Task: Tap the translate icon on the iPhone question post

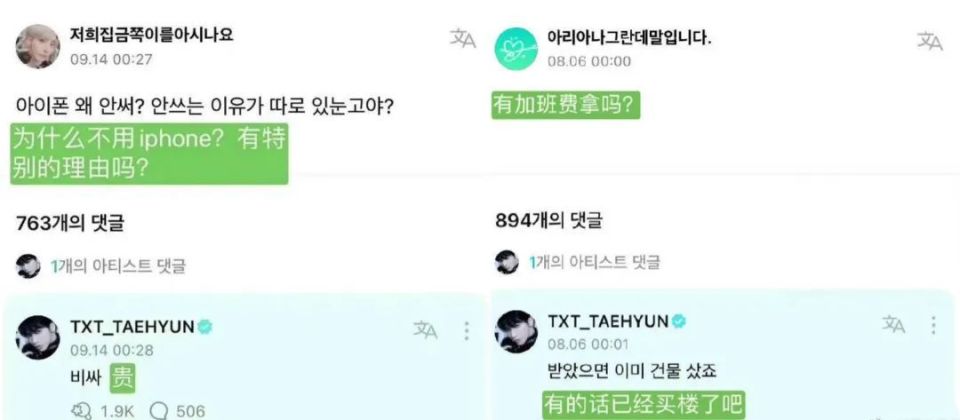Action: tap(462, 39)
